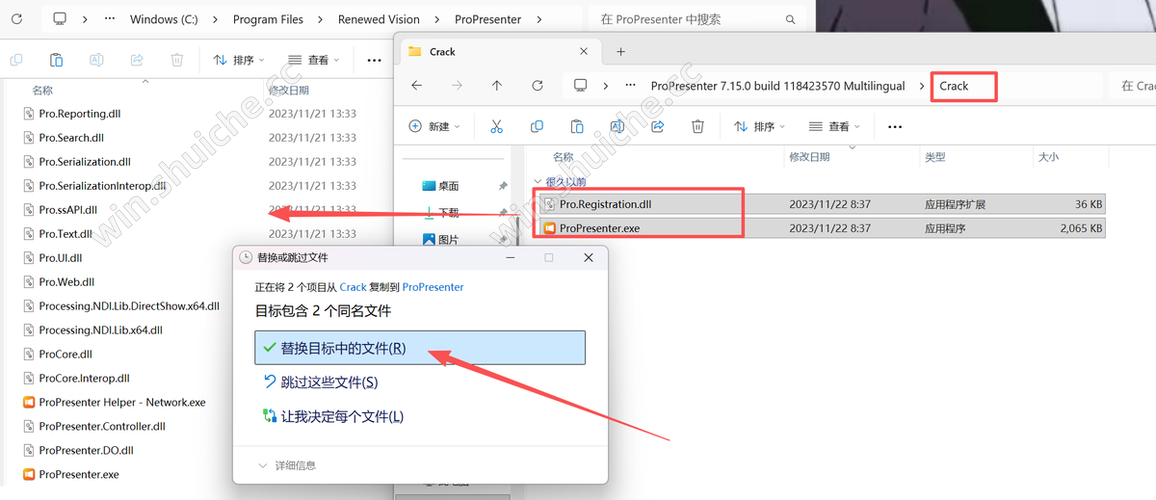The image size is (1156, 500).
Task: Open 排序 dropdown in ProPresenter window
Action: click(239, 60)
